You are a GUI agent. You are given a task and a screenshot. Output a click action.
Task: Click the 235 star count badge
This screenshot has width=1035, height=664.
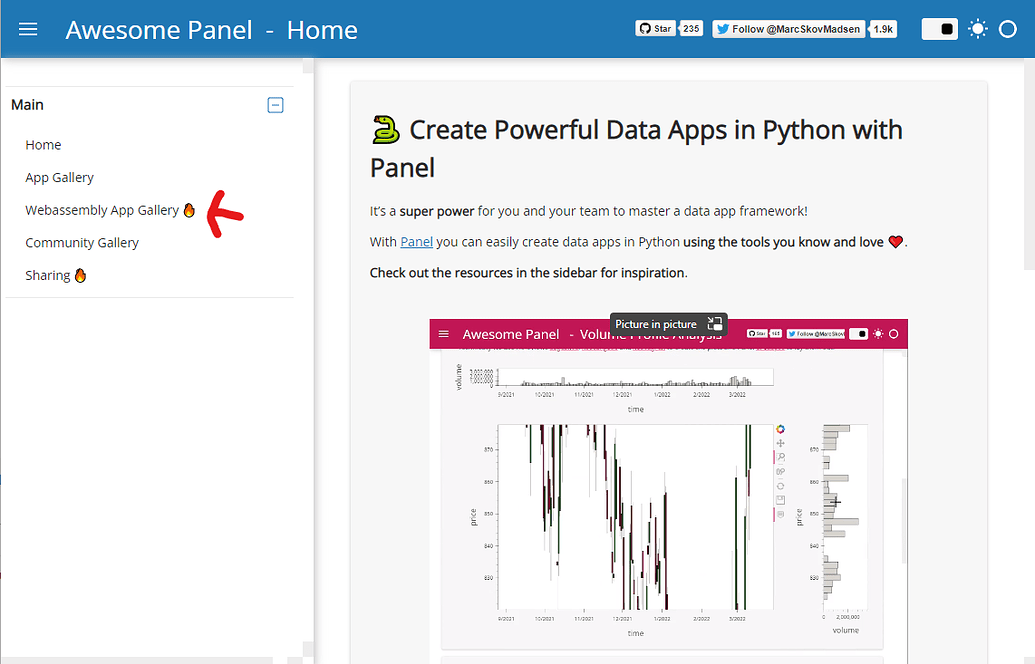tap(692, 28)
